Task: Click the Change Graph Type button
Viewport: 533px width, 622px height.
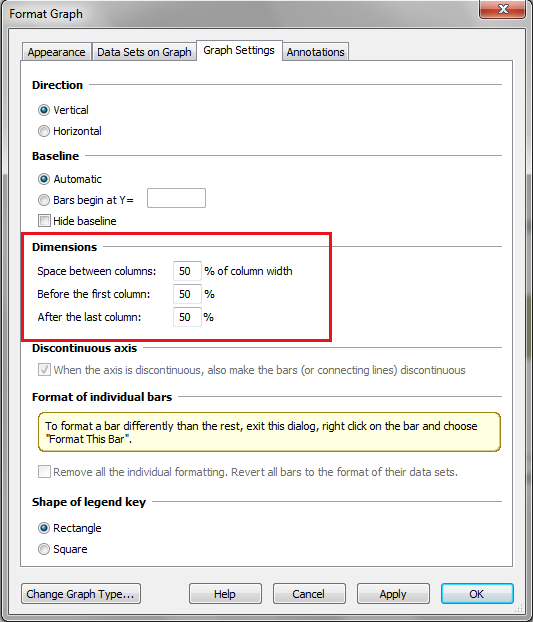Action: click(x=81, y=594)
